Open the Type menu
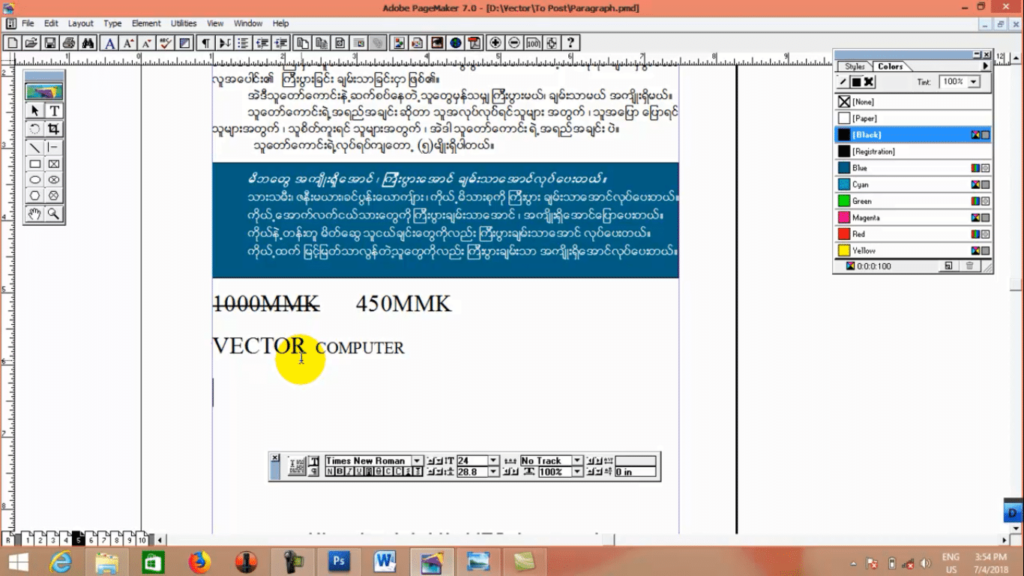This screenshot has width=1024, height=576. coord(112,23)
